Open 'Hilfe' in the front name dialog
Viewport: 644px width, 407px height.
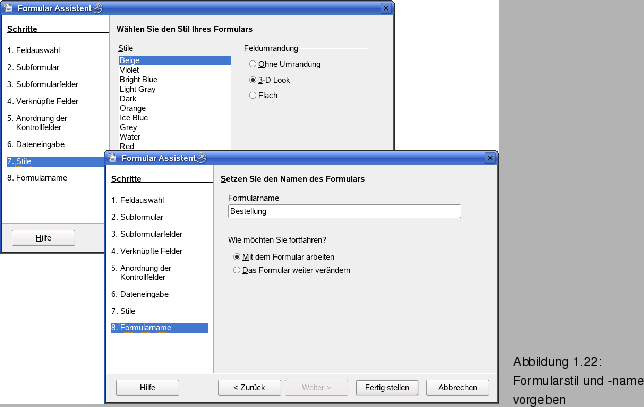(x=147, y=386)
